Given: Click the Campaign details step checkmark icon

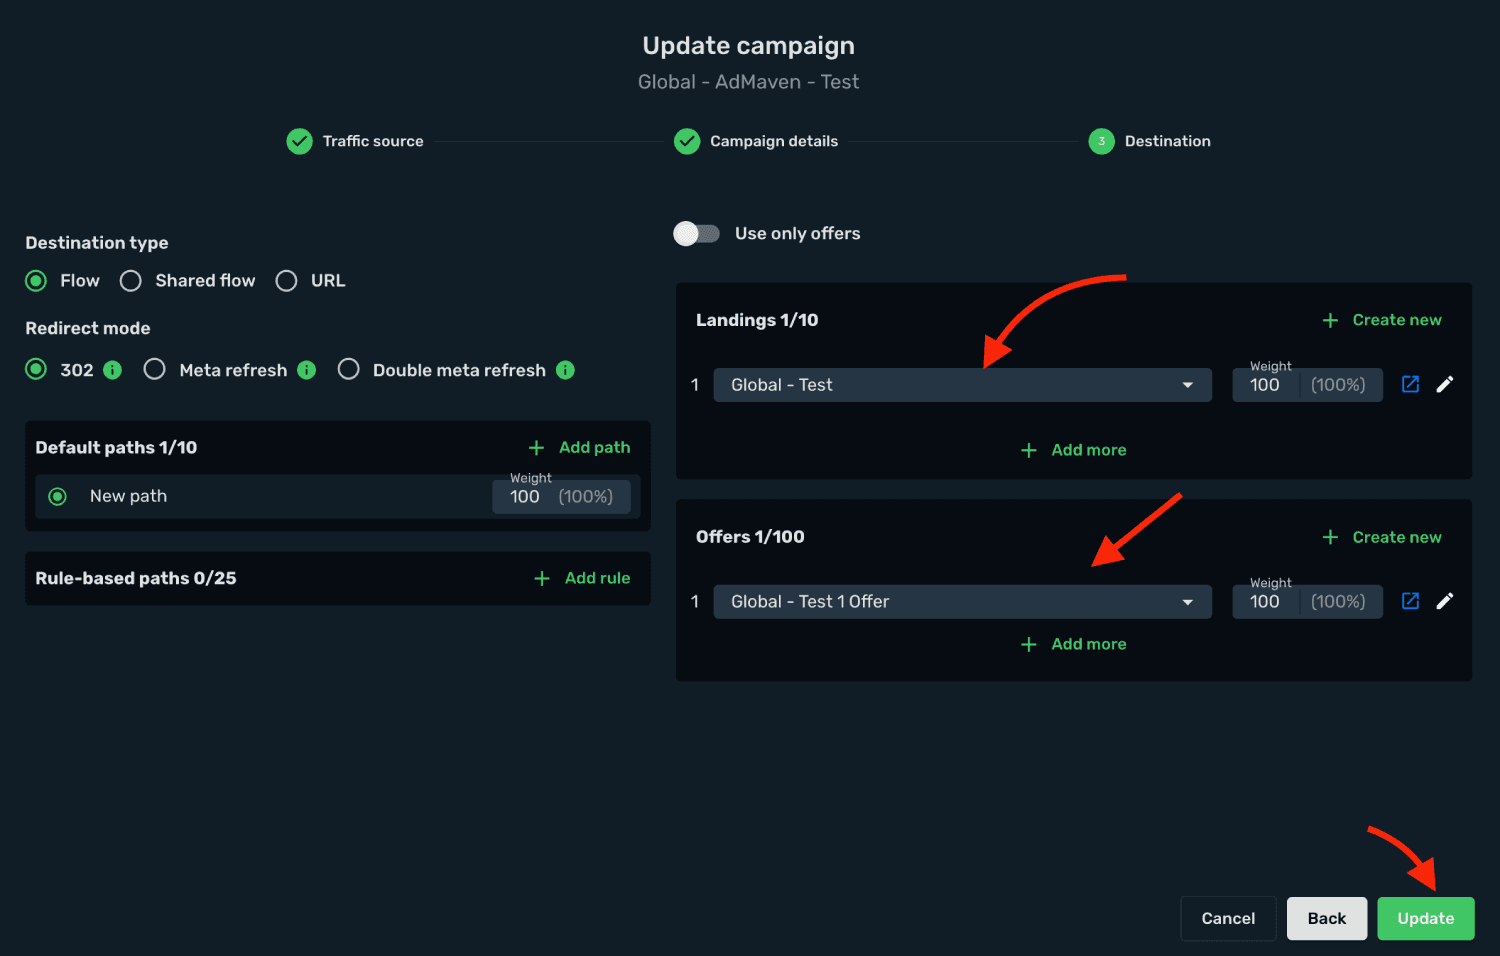Looking at the screenshot, I should click(687, 141).
